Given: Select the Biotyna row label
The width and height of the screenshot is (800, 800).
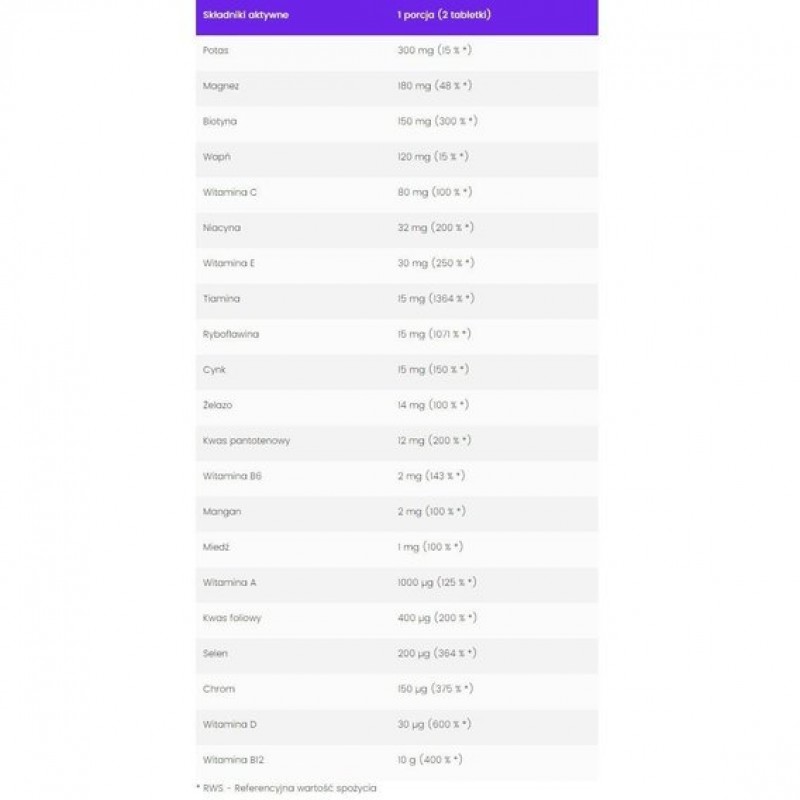Looking at the screenshot, I should pos(217,121).
